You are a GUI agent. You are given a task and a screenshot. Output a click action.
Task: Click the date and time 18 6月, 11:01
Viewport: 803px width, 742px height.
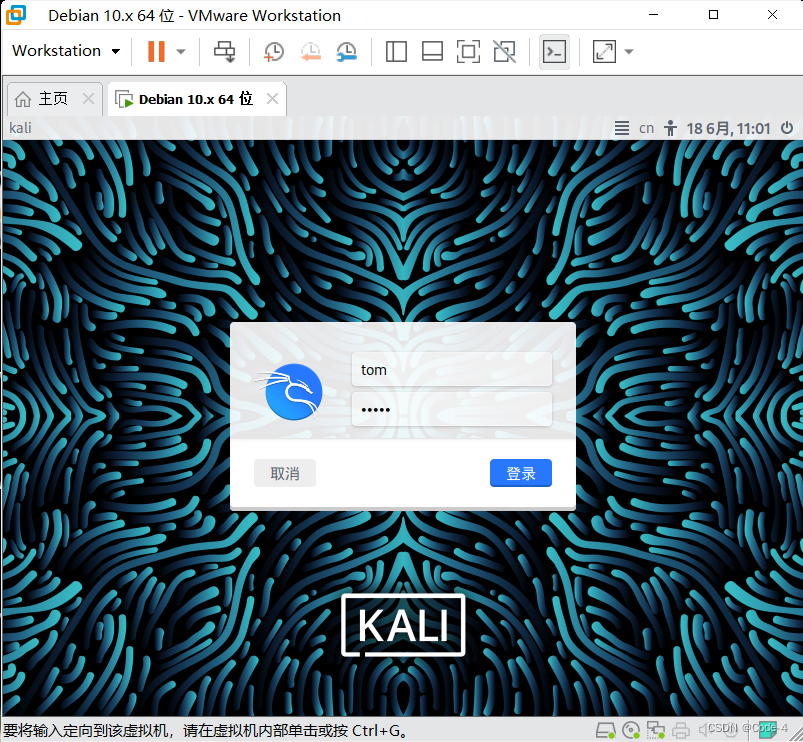(728, 128)
